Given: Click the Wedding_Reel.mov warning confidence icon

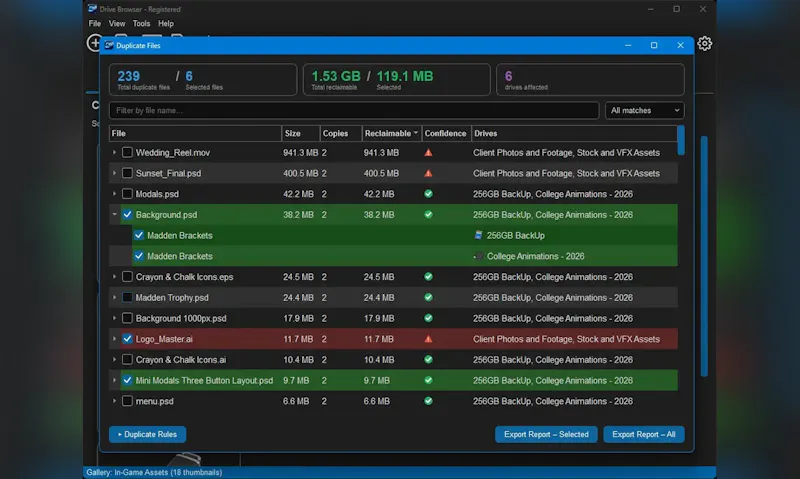Looking at the screenshot, I should point(428,153).
